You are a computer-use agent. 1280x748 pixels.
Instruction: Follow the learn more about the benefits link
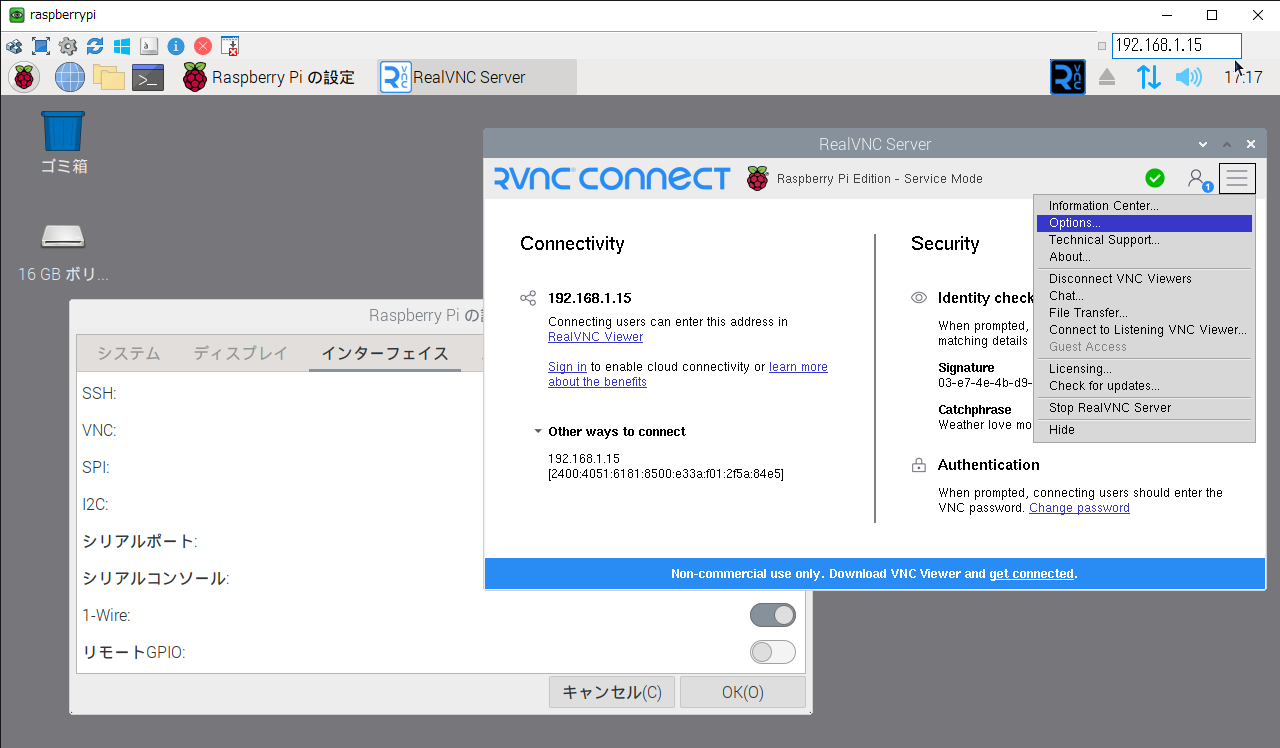tap(688, 374)
